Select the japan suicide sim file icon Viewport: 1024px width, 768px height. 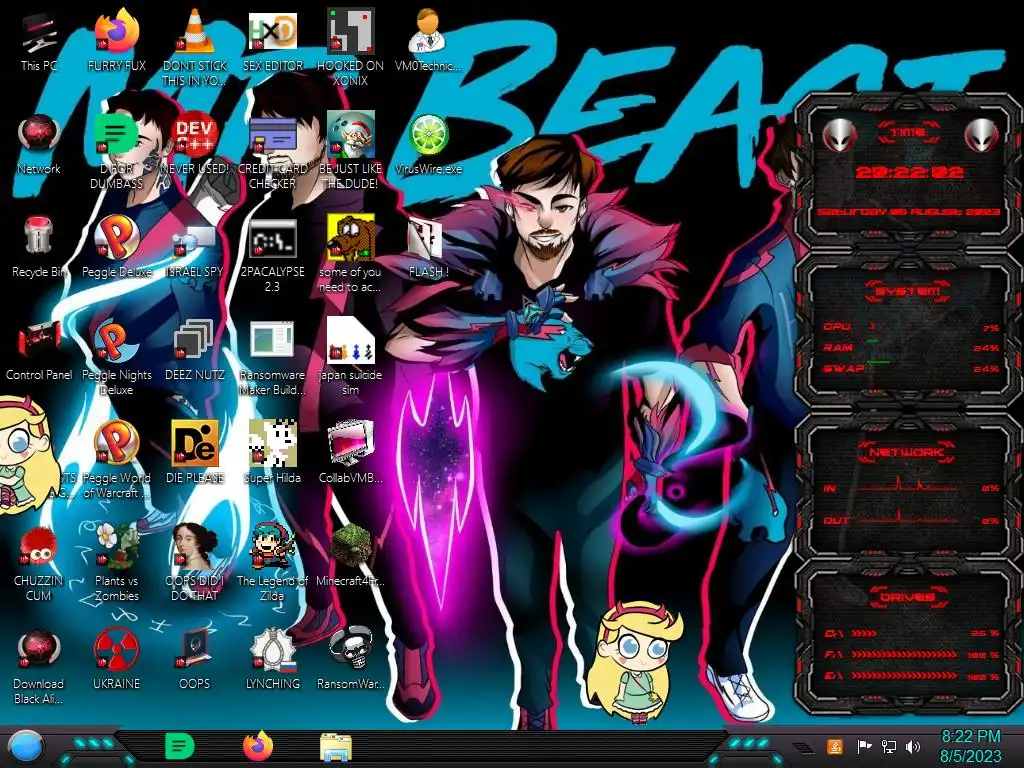pos(350,358)
